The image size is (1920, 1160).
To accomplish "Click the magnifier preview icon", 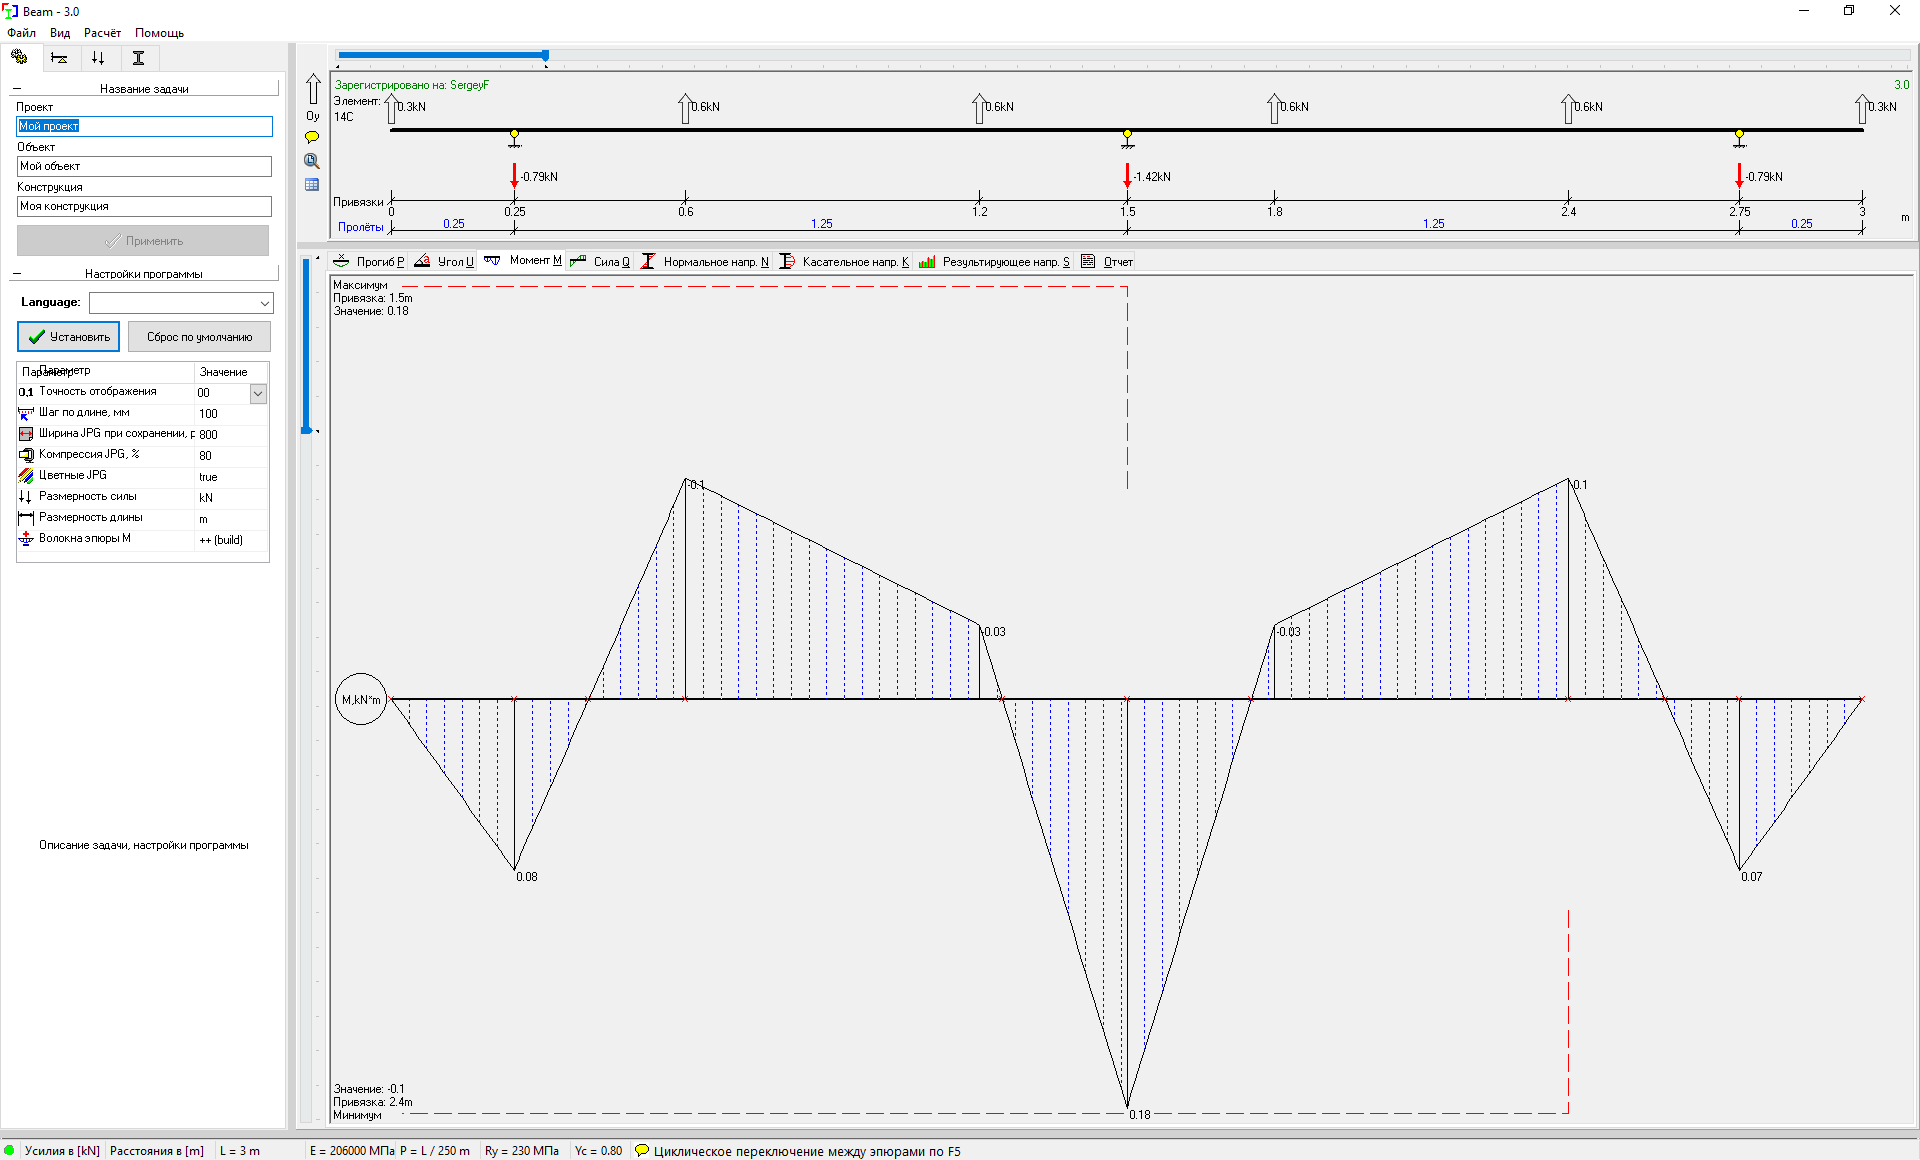I will [312, 161].
